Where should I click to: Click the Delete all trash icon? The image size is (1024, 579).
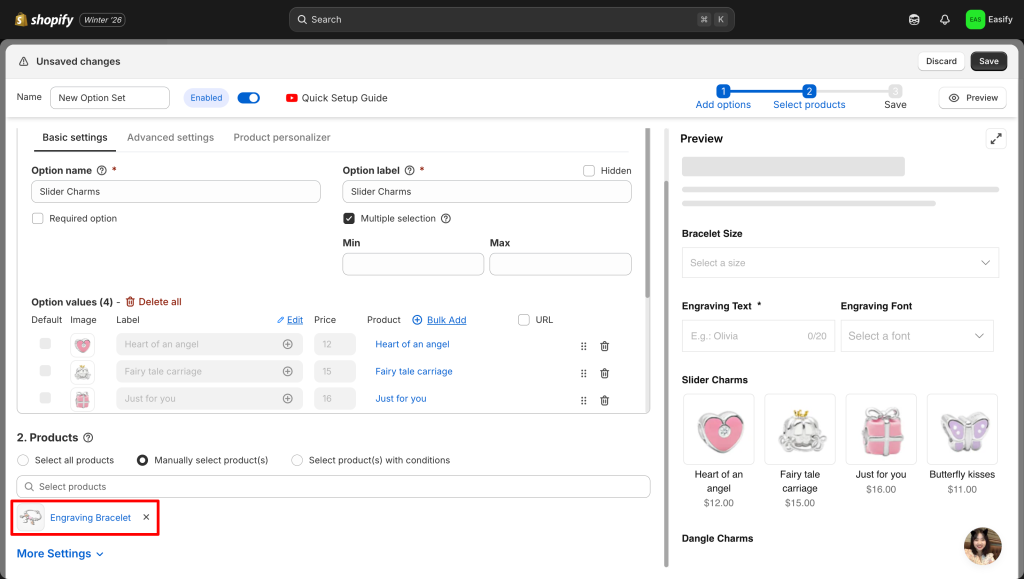130,302
